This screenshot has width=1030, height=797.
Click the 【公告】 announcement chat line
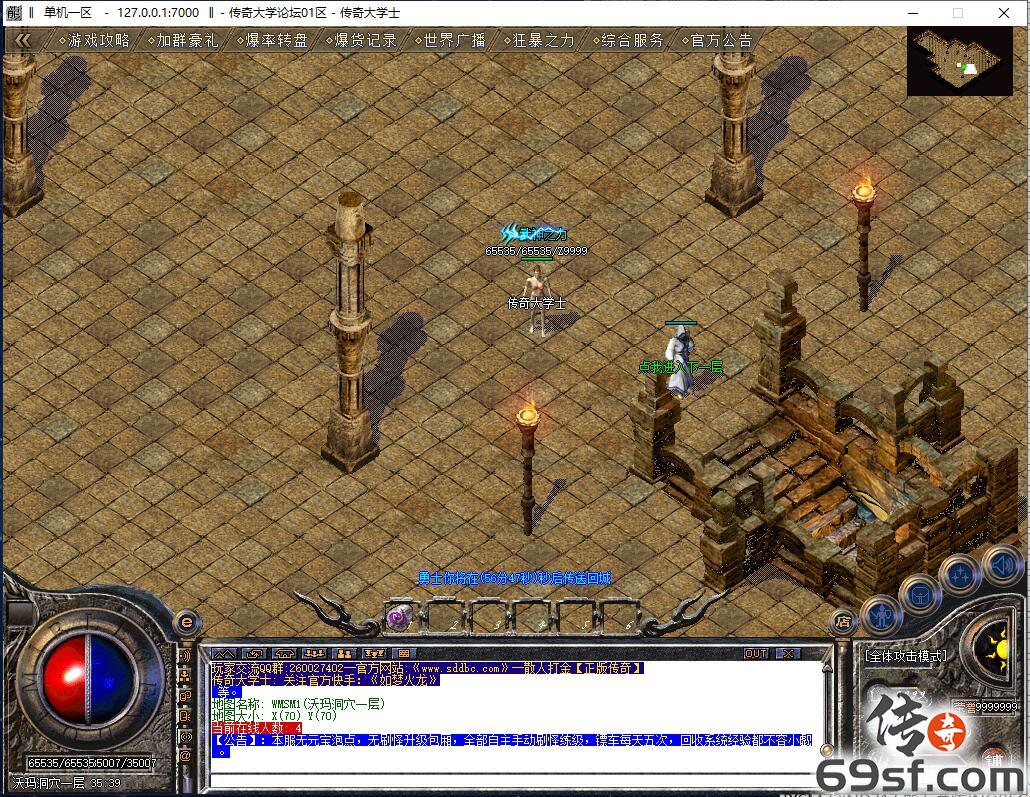click(x=512, y=746)
